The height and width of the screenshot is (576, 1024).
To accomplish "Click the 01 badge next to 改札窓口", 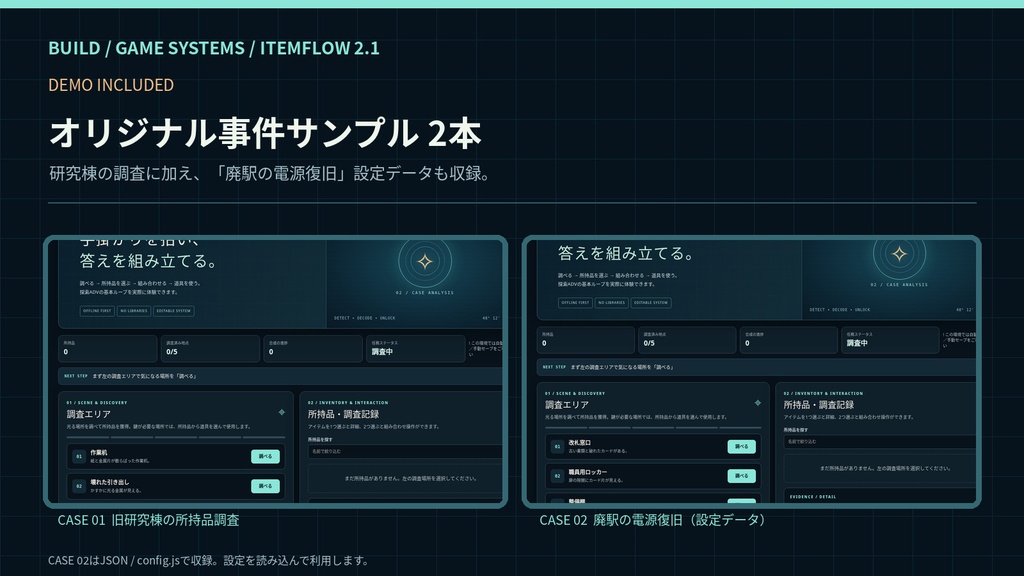I will (557, 447).
